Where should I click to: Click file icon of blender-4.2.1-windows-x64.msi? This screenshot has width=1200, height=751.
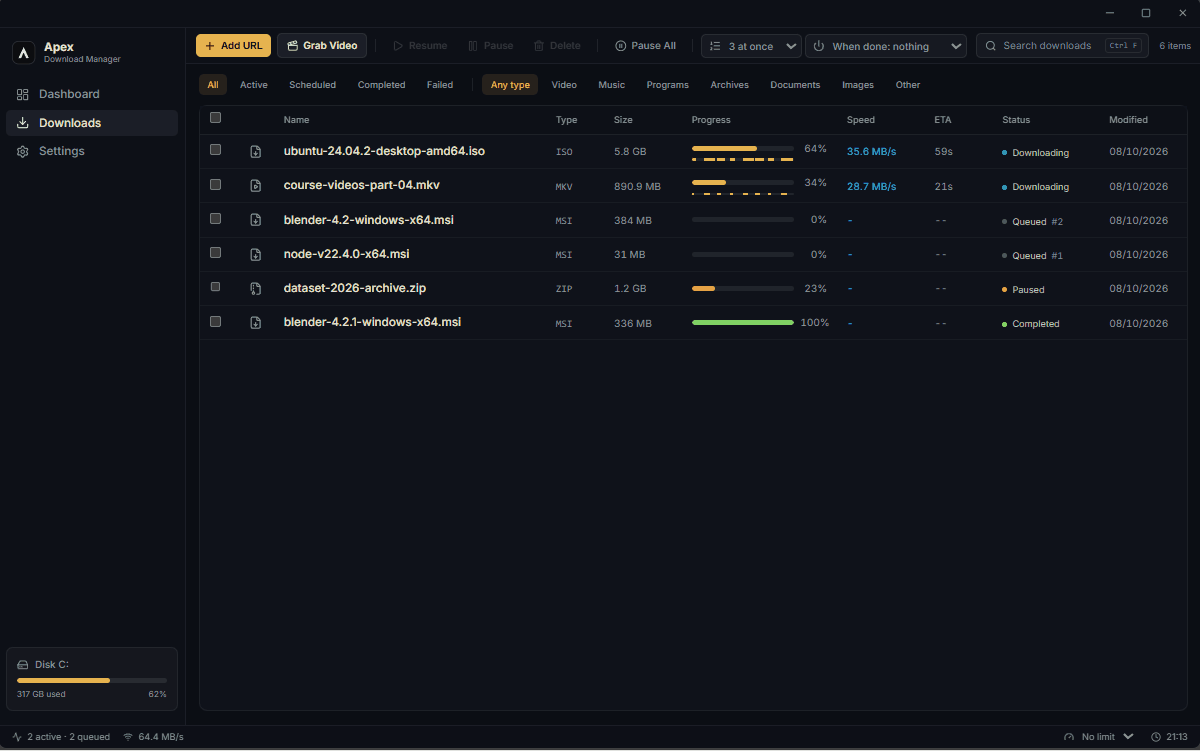pos(255,322)
